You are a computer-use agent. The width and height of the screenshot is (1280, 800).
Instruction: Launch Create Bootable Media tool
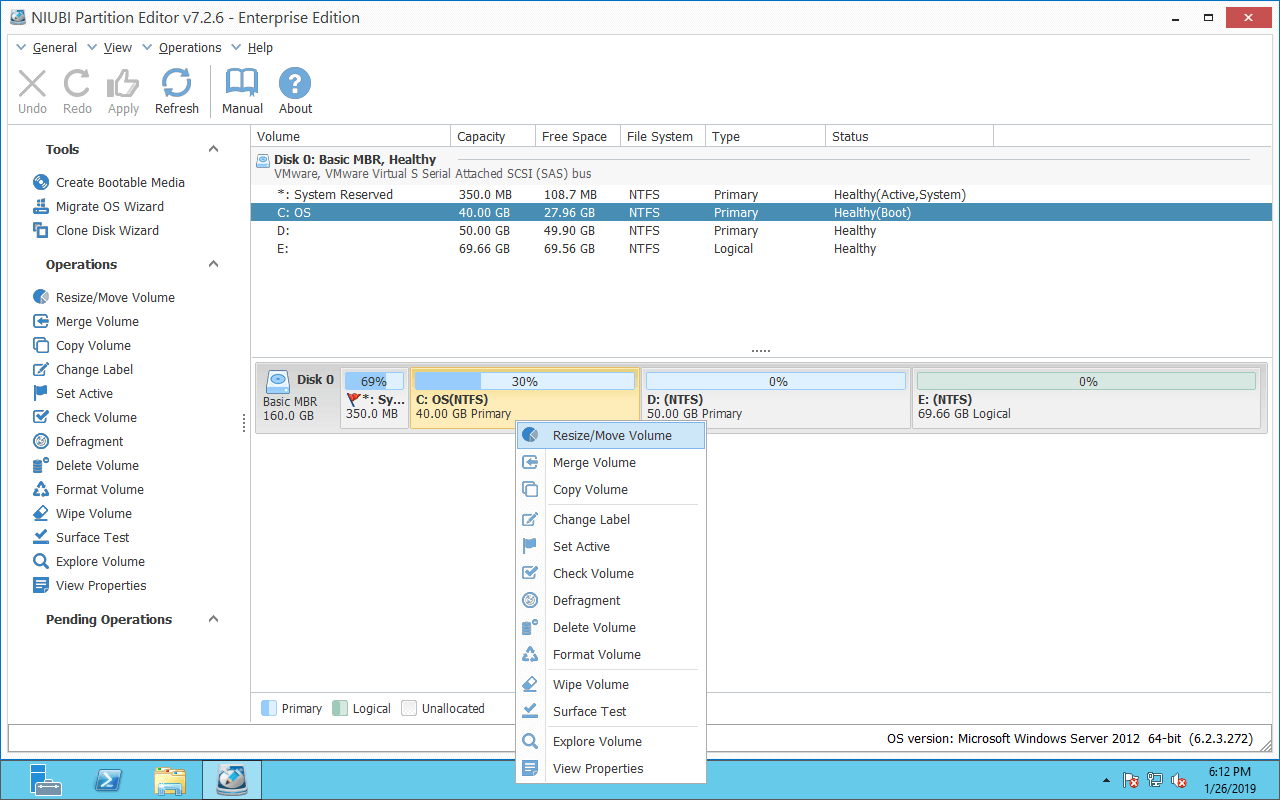pyautogui.click(x=120, y=182)
